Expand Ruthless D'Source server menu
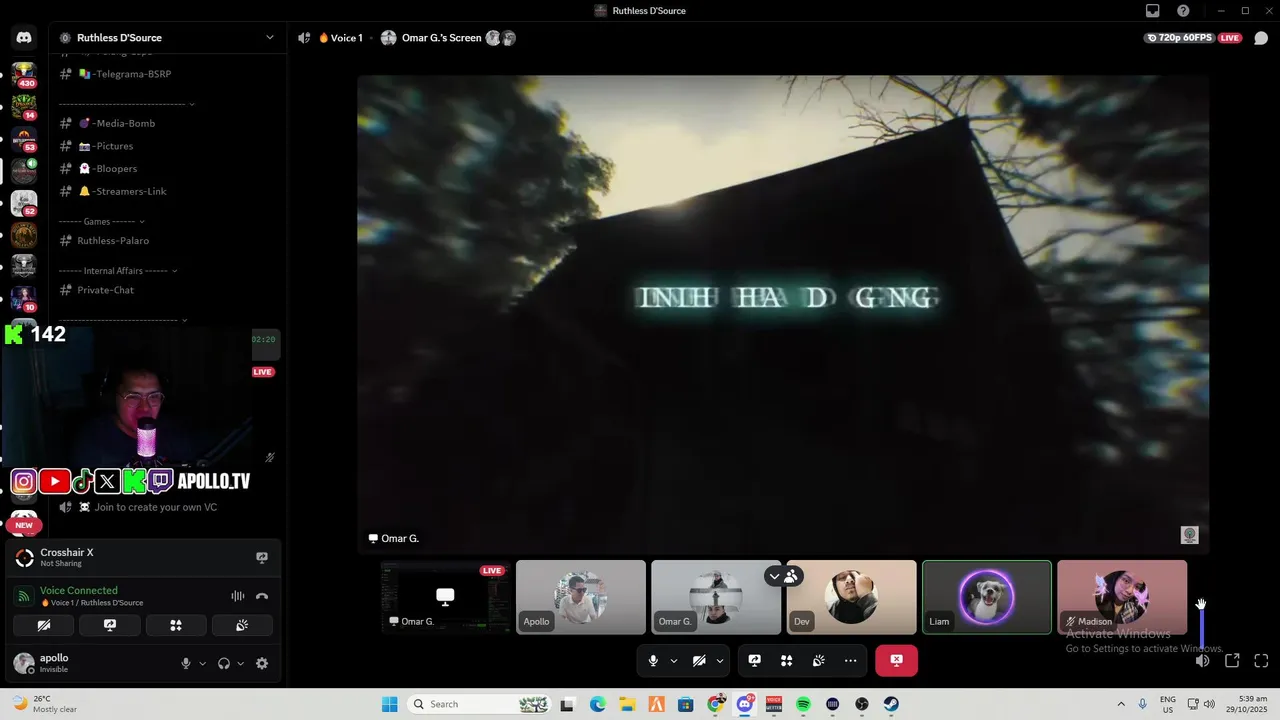1280x720 pixels. click(x=269, y=38)
